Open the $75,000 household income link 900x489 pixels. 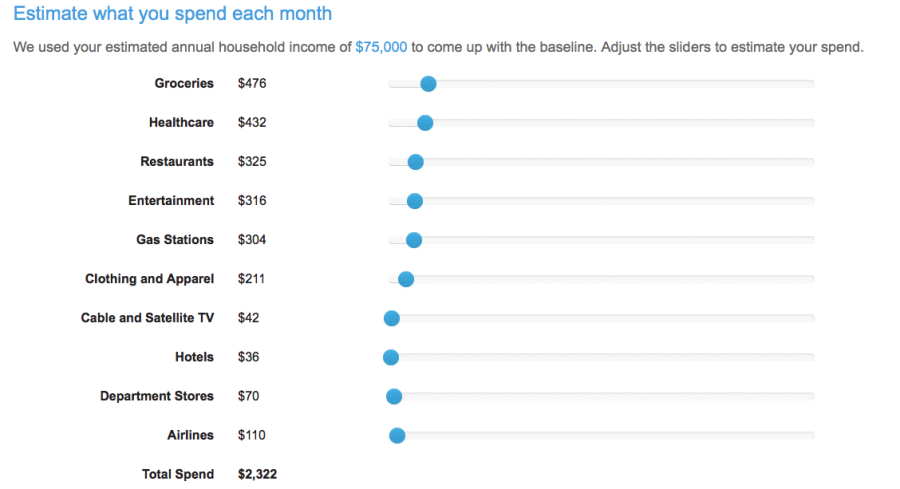[381, 47]
